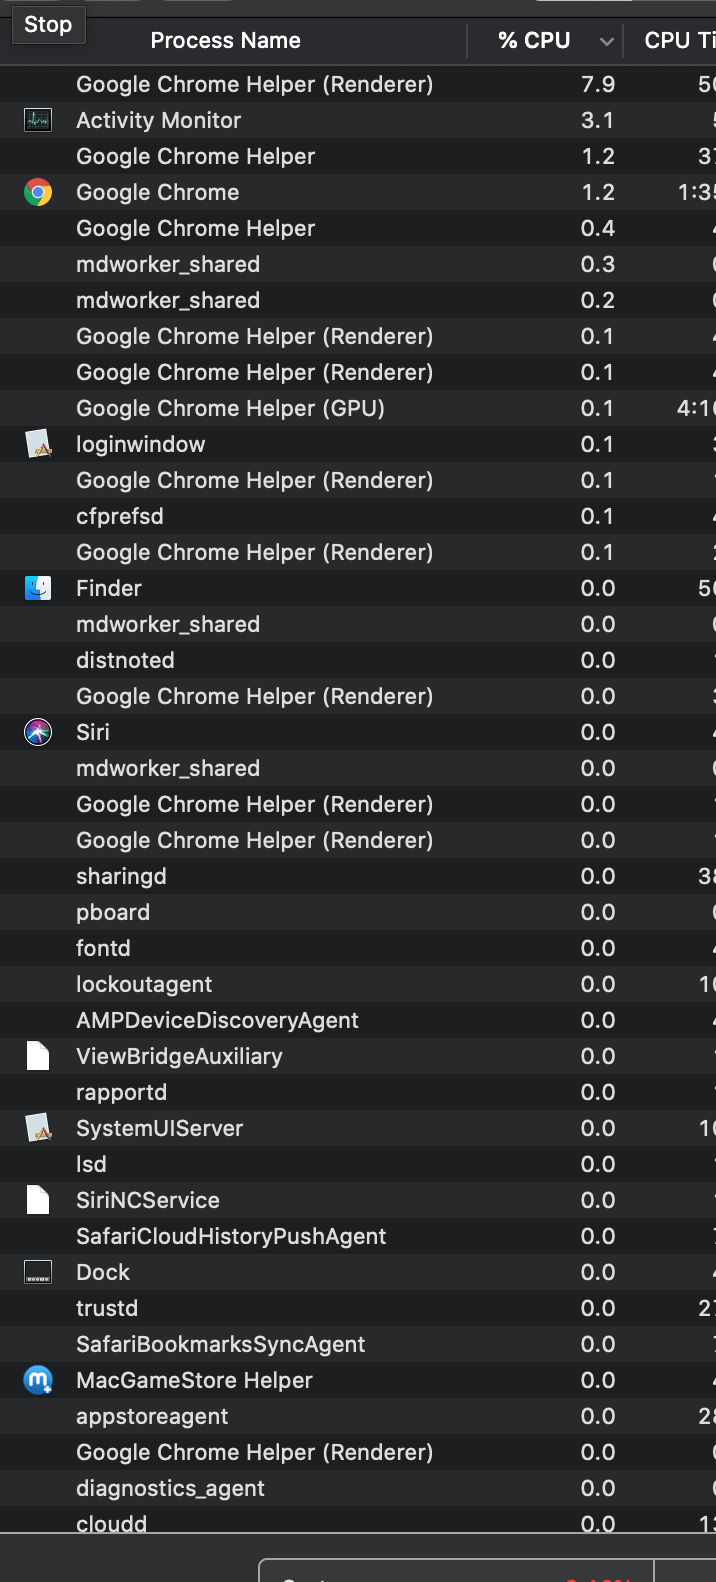Viewport: 716px width, 1582px height.
Task: Click the loginwindow process icon
Action: coord(37,444)
